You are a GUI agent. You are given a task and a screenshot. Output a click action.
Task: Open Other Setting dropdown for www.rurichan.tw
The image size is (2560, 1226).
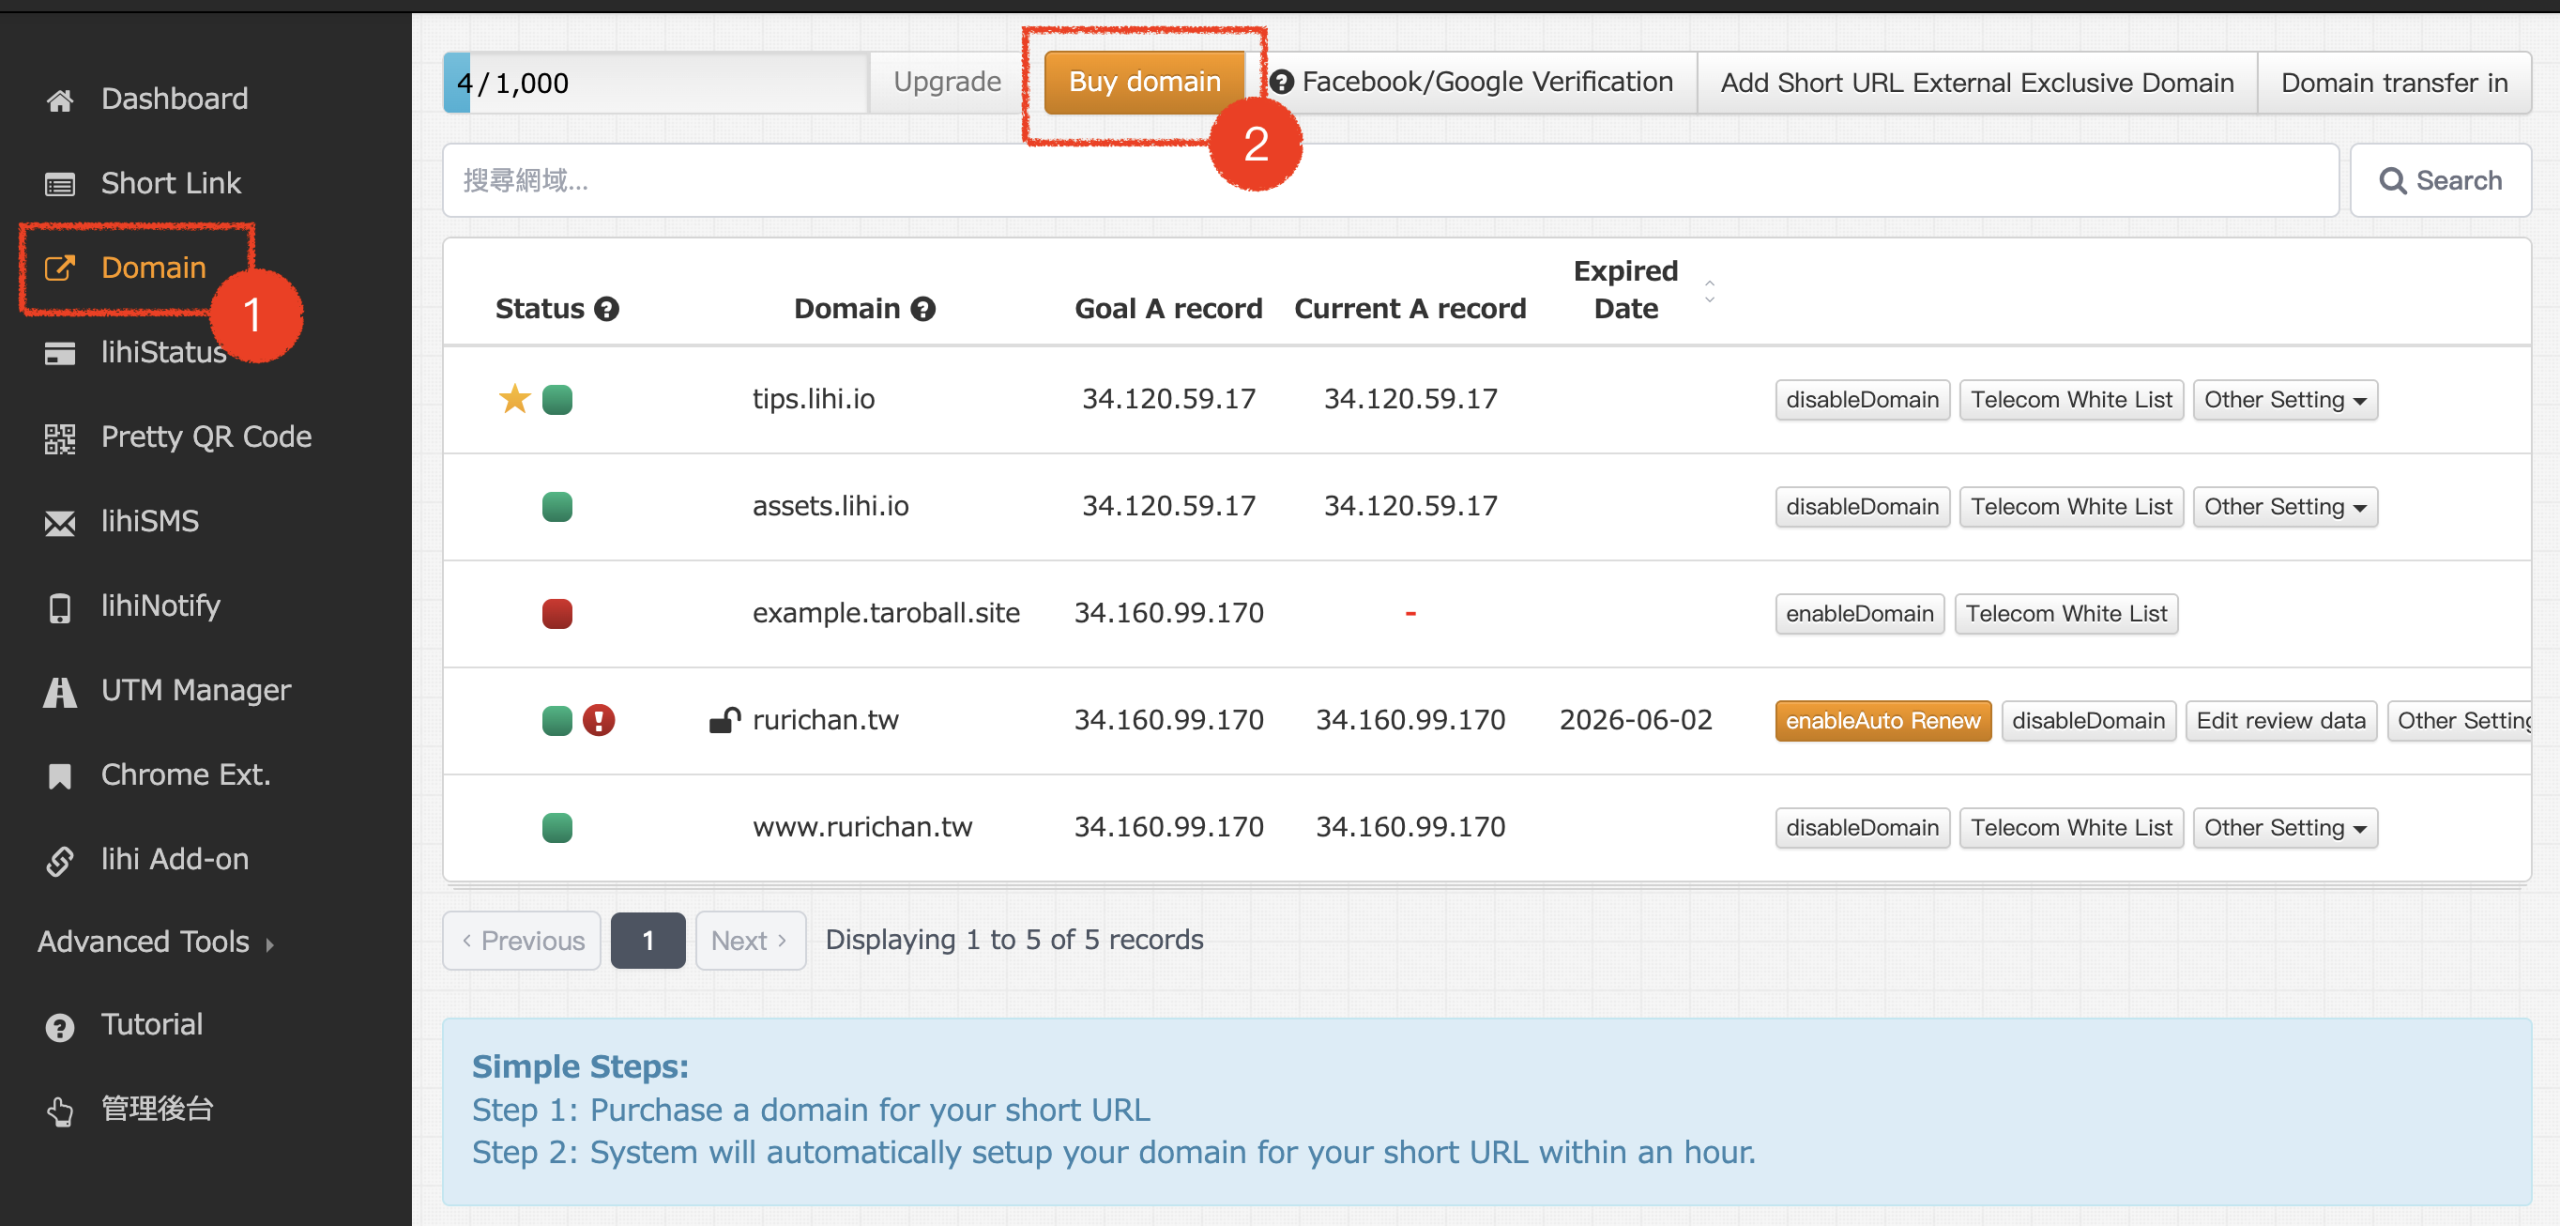click(2284, 828)
